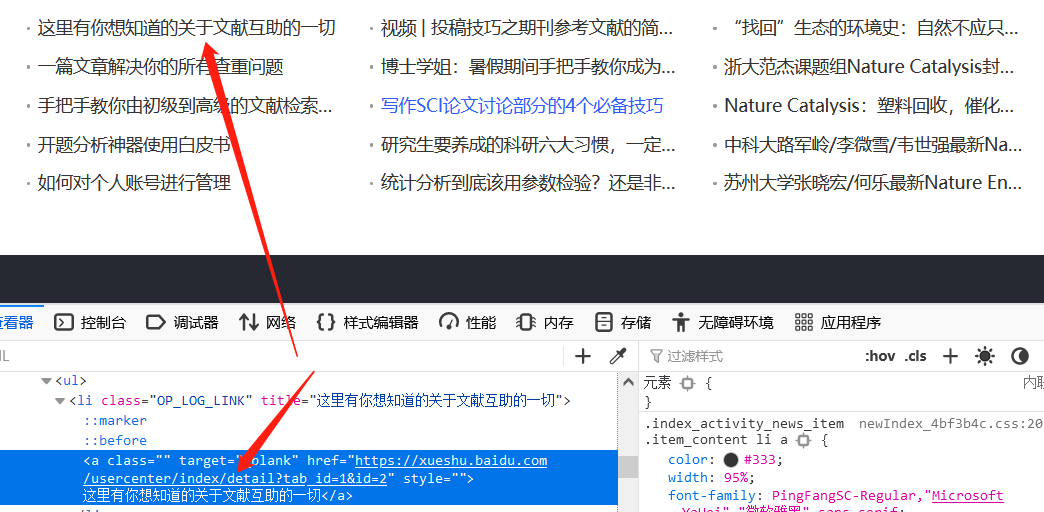Switch to the 调试器 debugger tab
The height and width of the screenshot is (512, 1044).
point(182,323)
